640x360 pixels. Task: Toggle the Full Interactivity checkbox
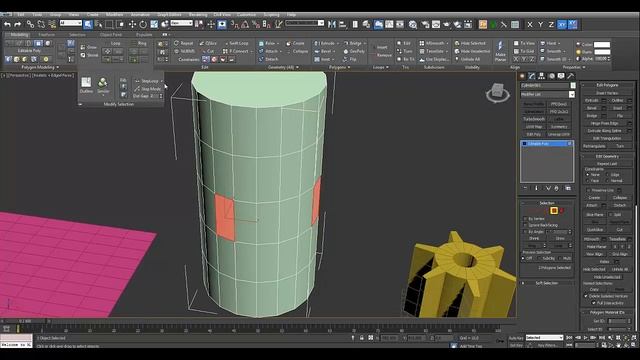click(594, 303)
